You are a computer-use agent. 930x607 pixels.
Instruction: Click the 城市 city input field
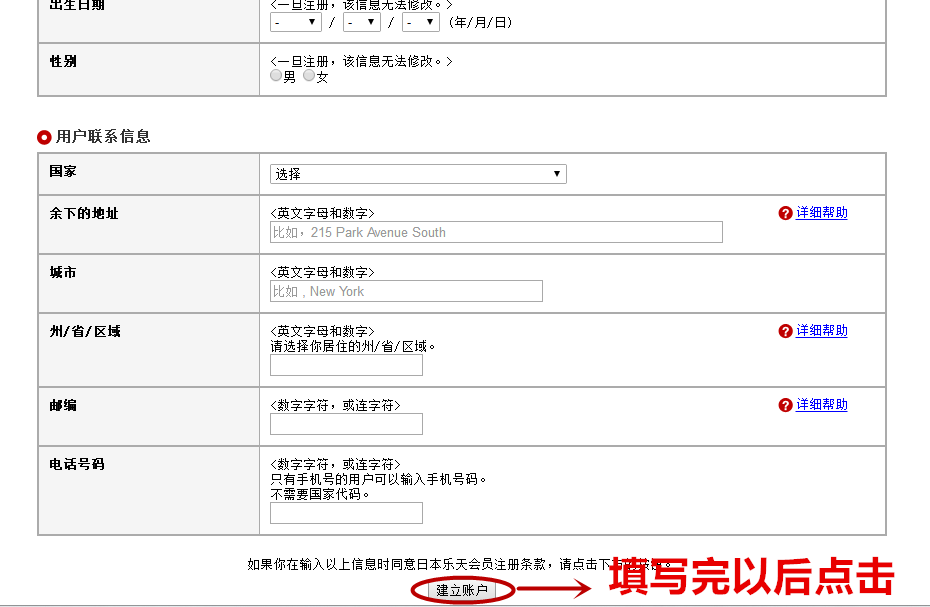406,291
